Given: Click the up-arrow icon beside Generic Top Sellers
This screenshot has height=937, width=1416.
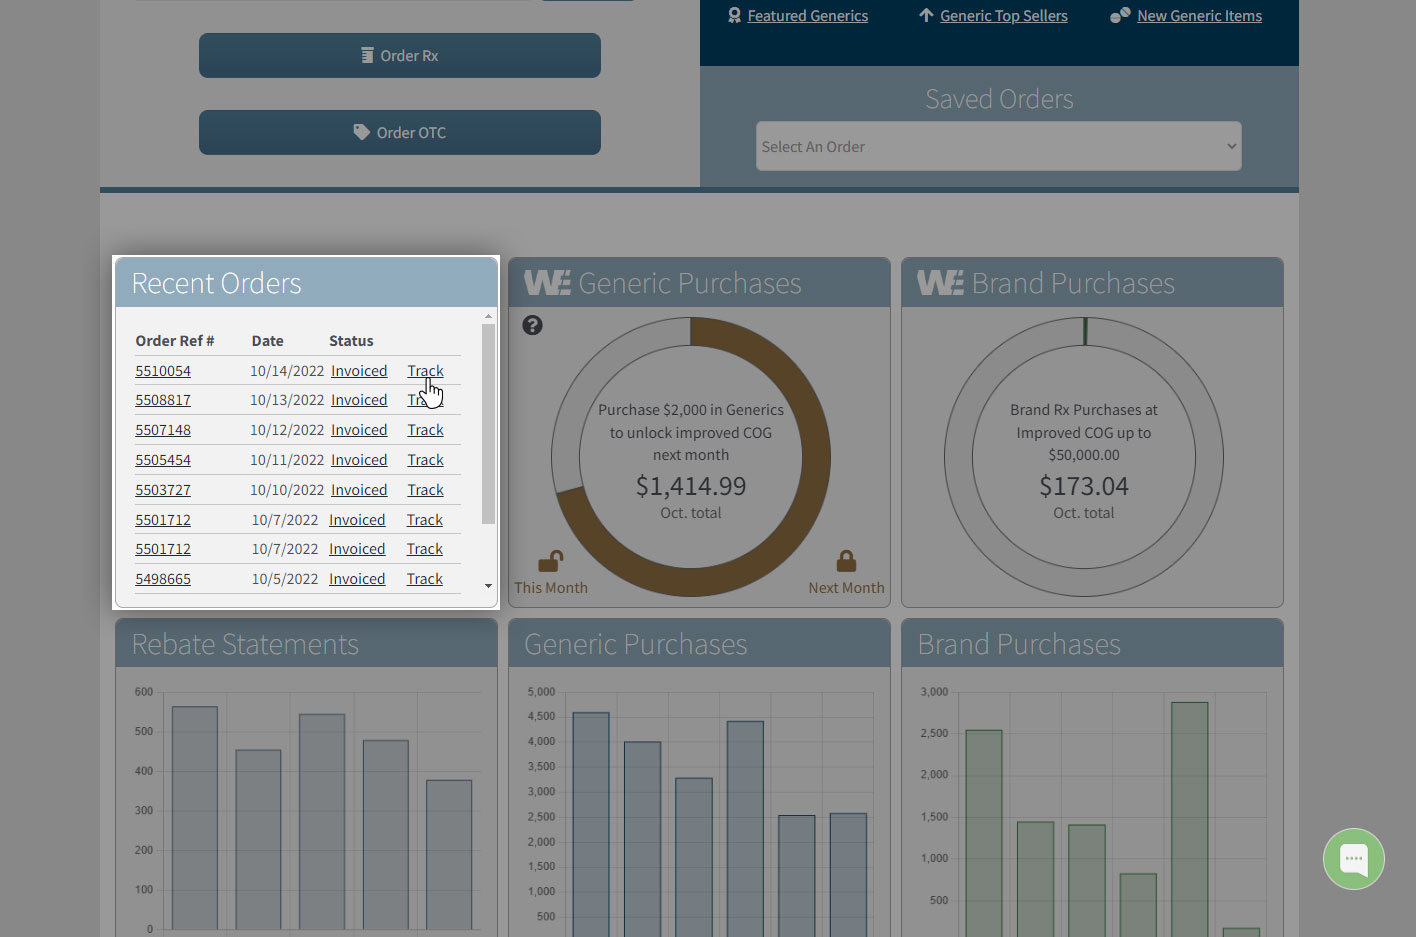Looking at the screenshot, I should click(926, 15).
